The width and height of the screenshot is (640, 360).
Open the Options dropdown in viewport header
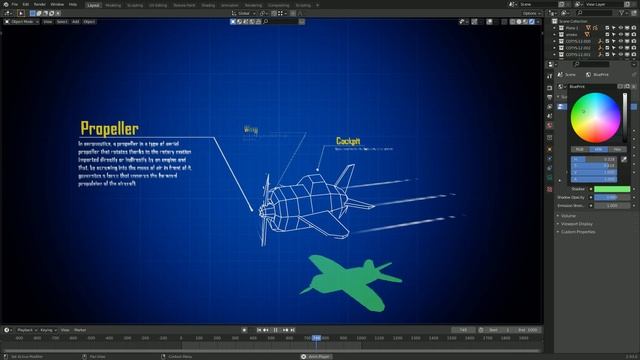[532, 13]
